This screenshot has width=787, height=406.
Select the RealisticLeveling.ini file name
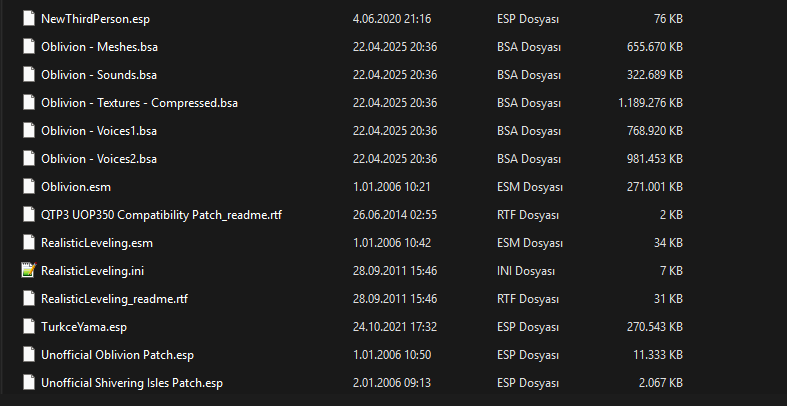[x=93, y=271]
